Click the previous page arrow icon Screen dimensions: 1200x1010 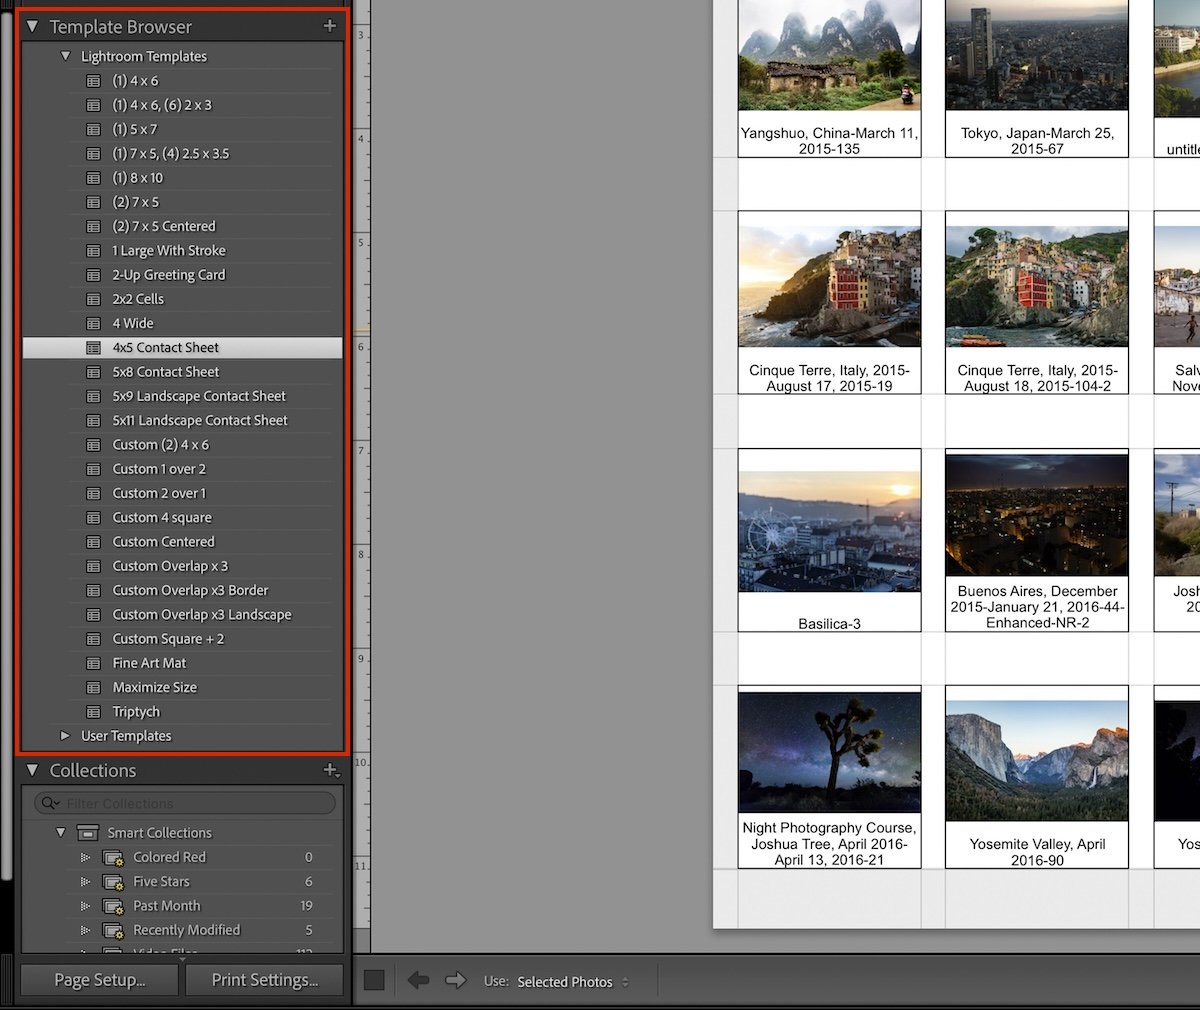pyautogui.click(x=418, y=981)
